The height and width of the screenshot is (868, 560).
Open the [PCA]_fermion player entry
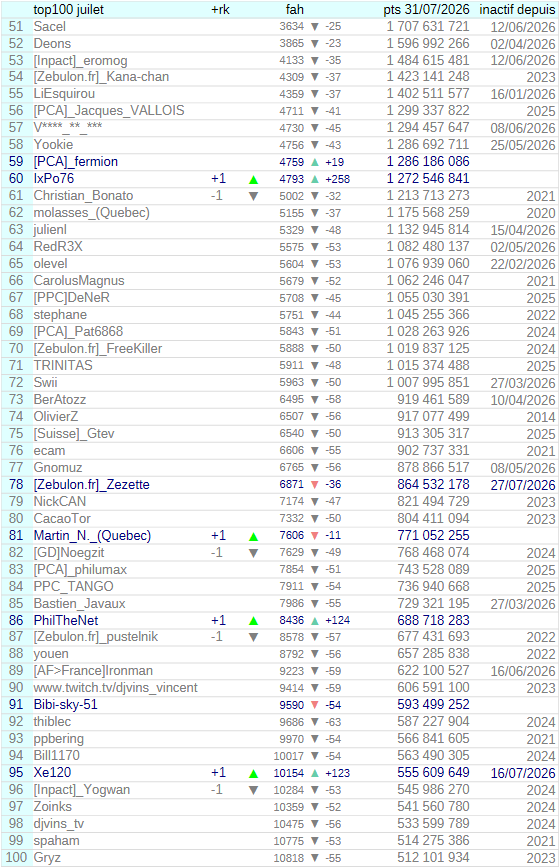coord(76,162)
